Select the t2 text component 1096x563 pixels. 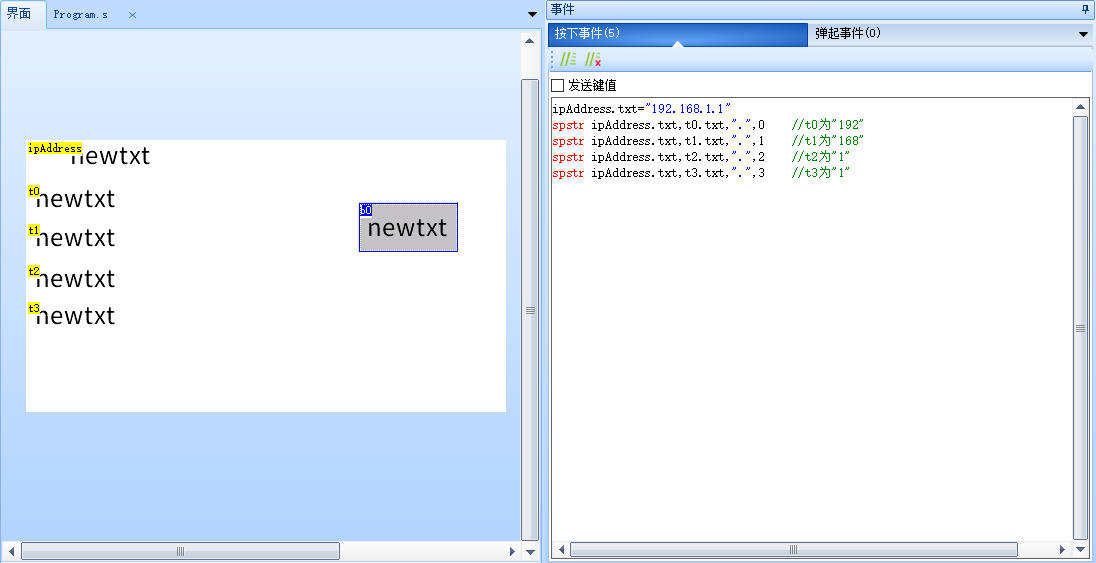click(x=75, y=278)
